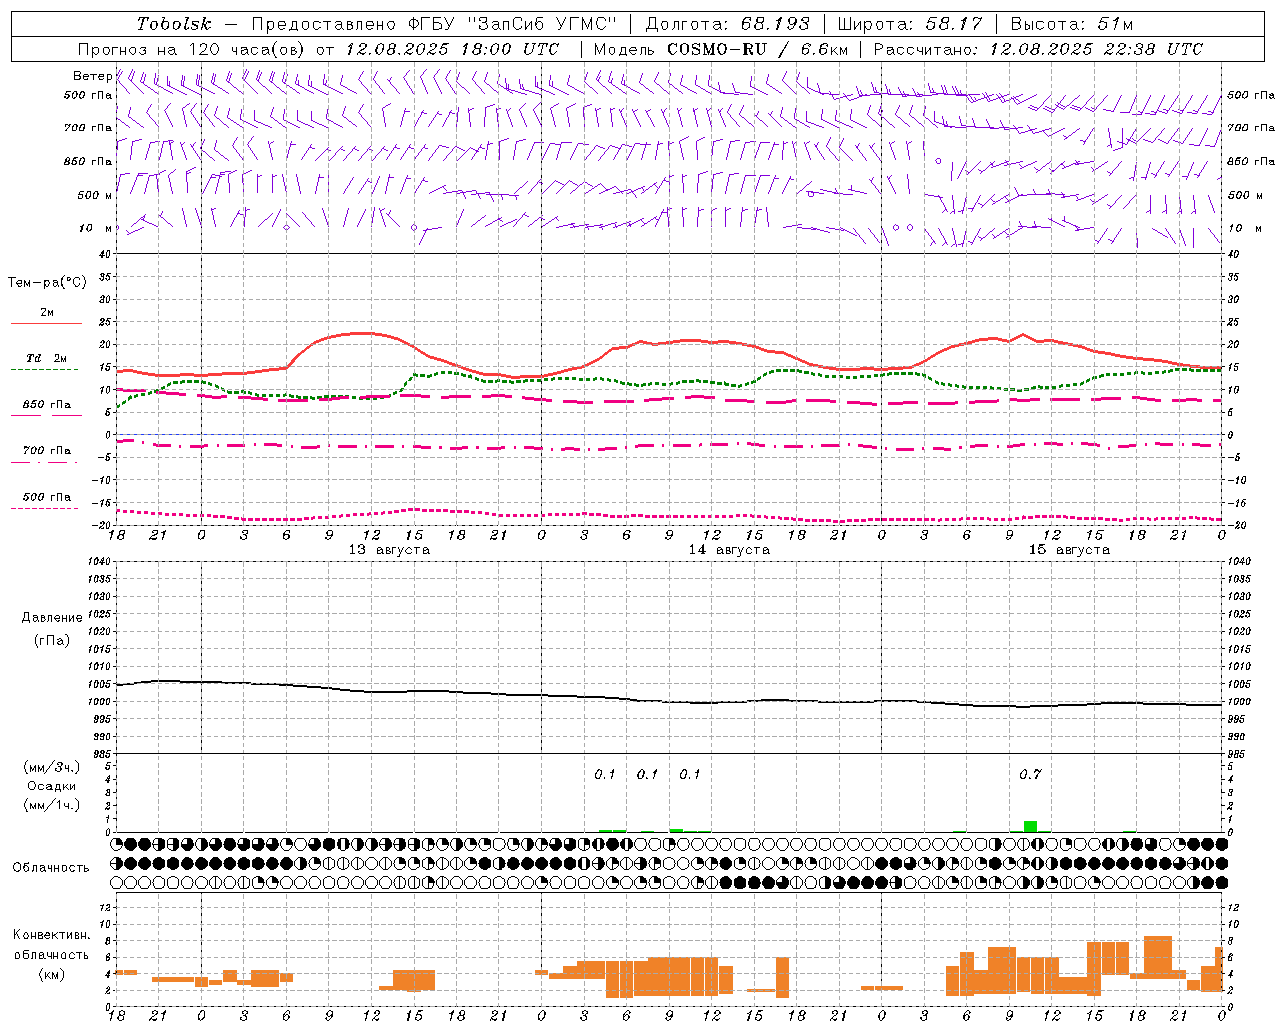Click the '700 гПа' dash-dot temperature legend entry
The height and width of the screenshot is (1024, 1280).
tap(46, 456)
